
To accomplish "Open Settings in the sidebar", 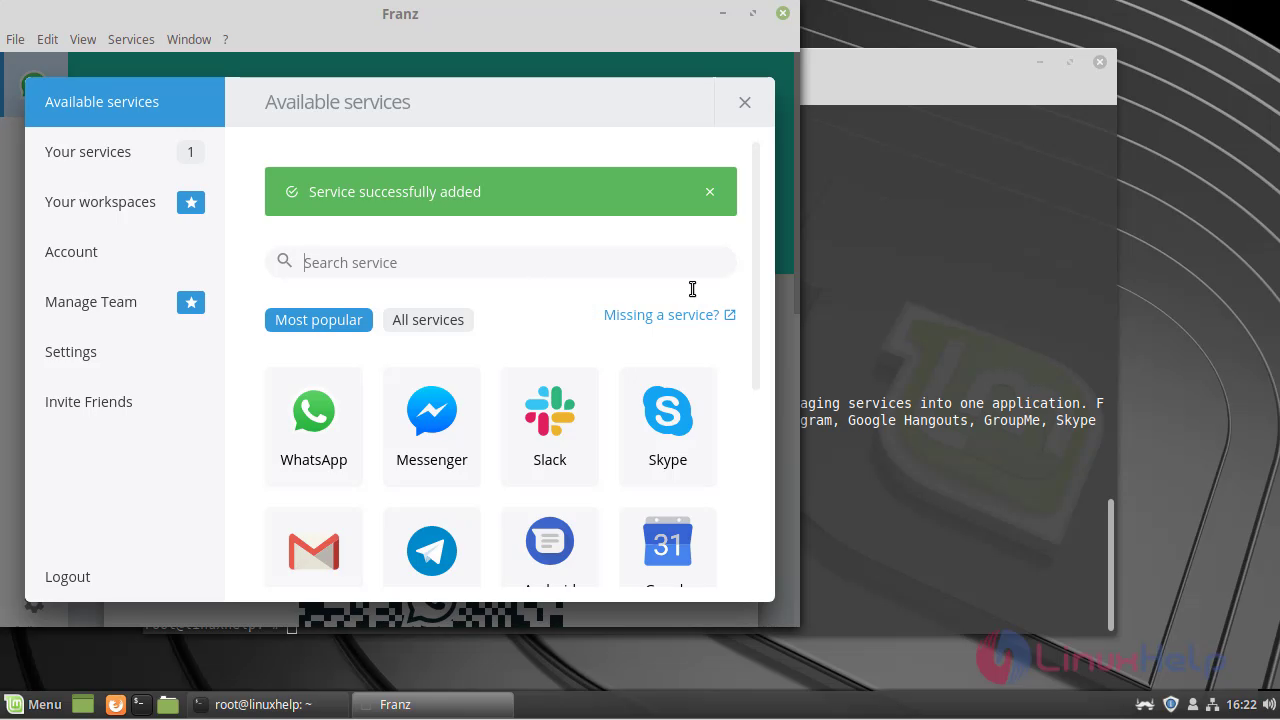I will [125, 352].
